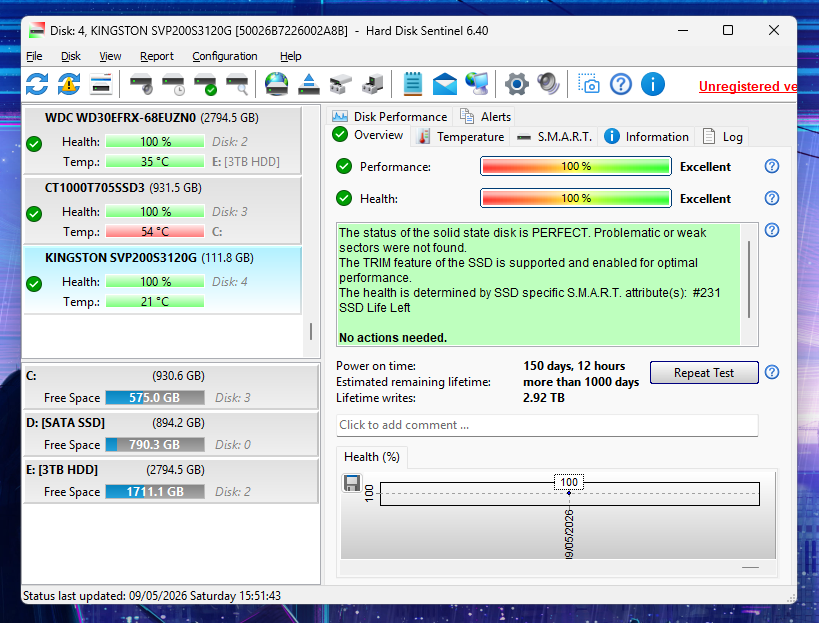Screen dimensions: 819x623
Task: Click the help icon beside Repeat Test
Action: point(772,372)
